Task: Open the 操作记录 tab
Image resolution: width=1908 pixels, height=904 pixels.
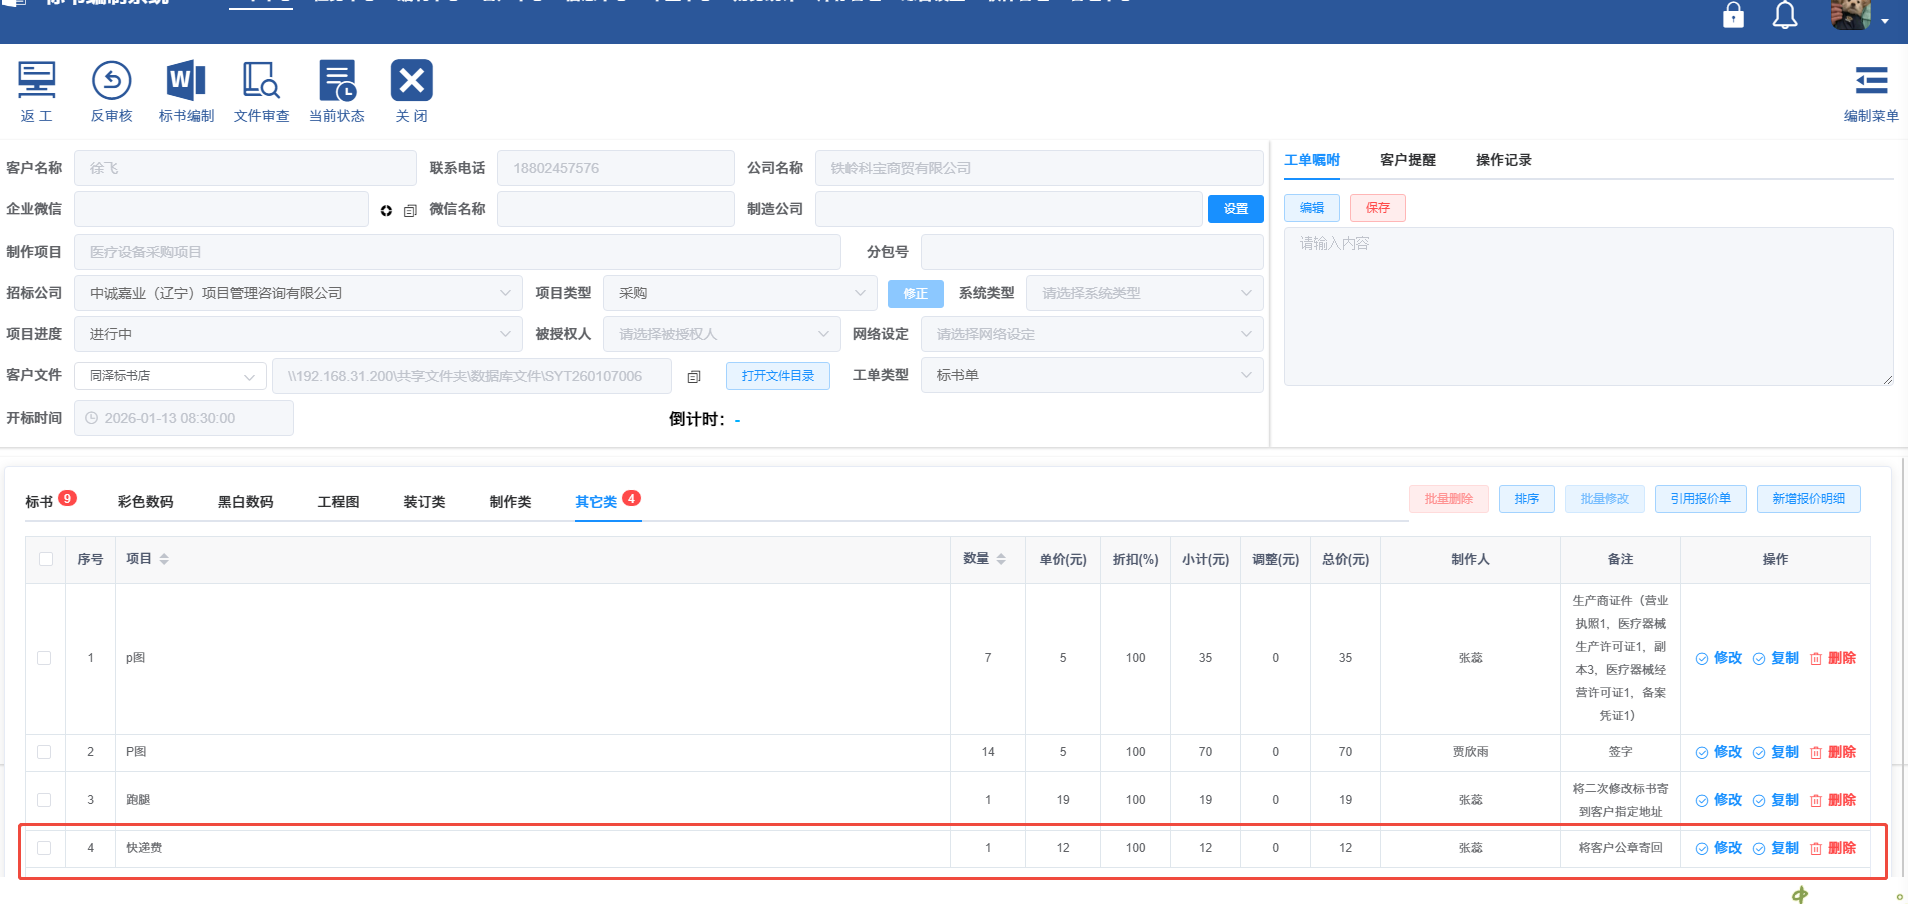Action: [1504, 160]
